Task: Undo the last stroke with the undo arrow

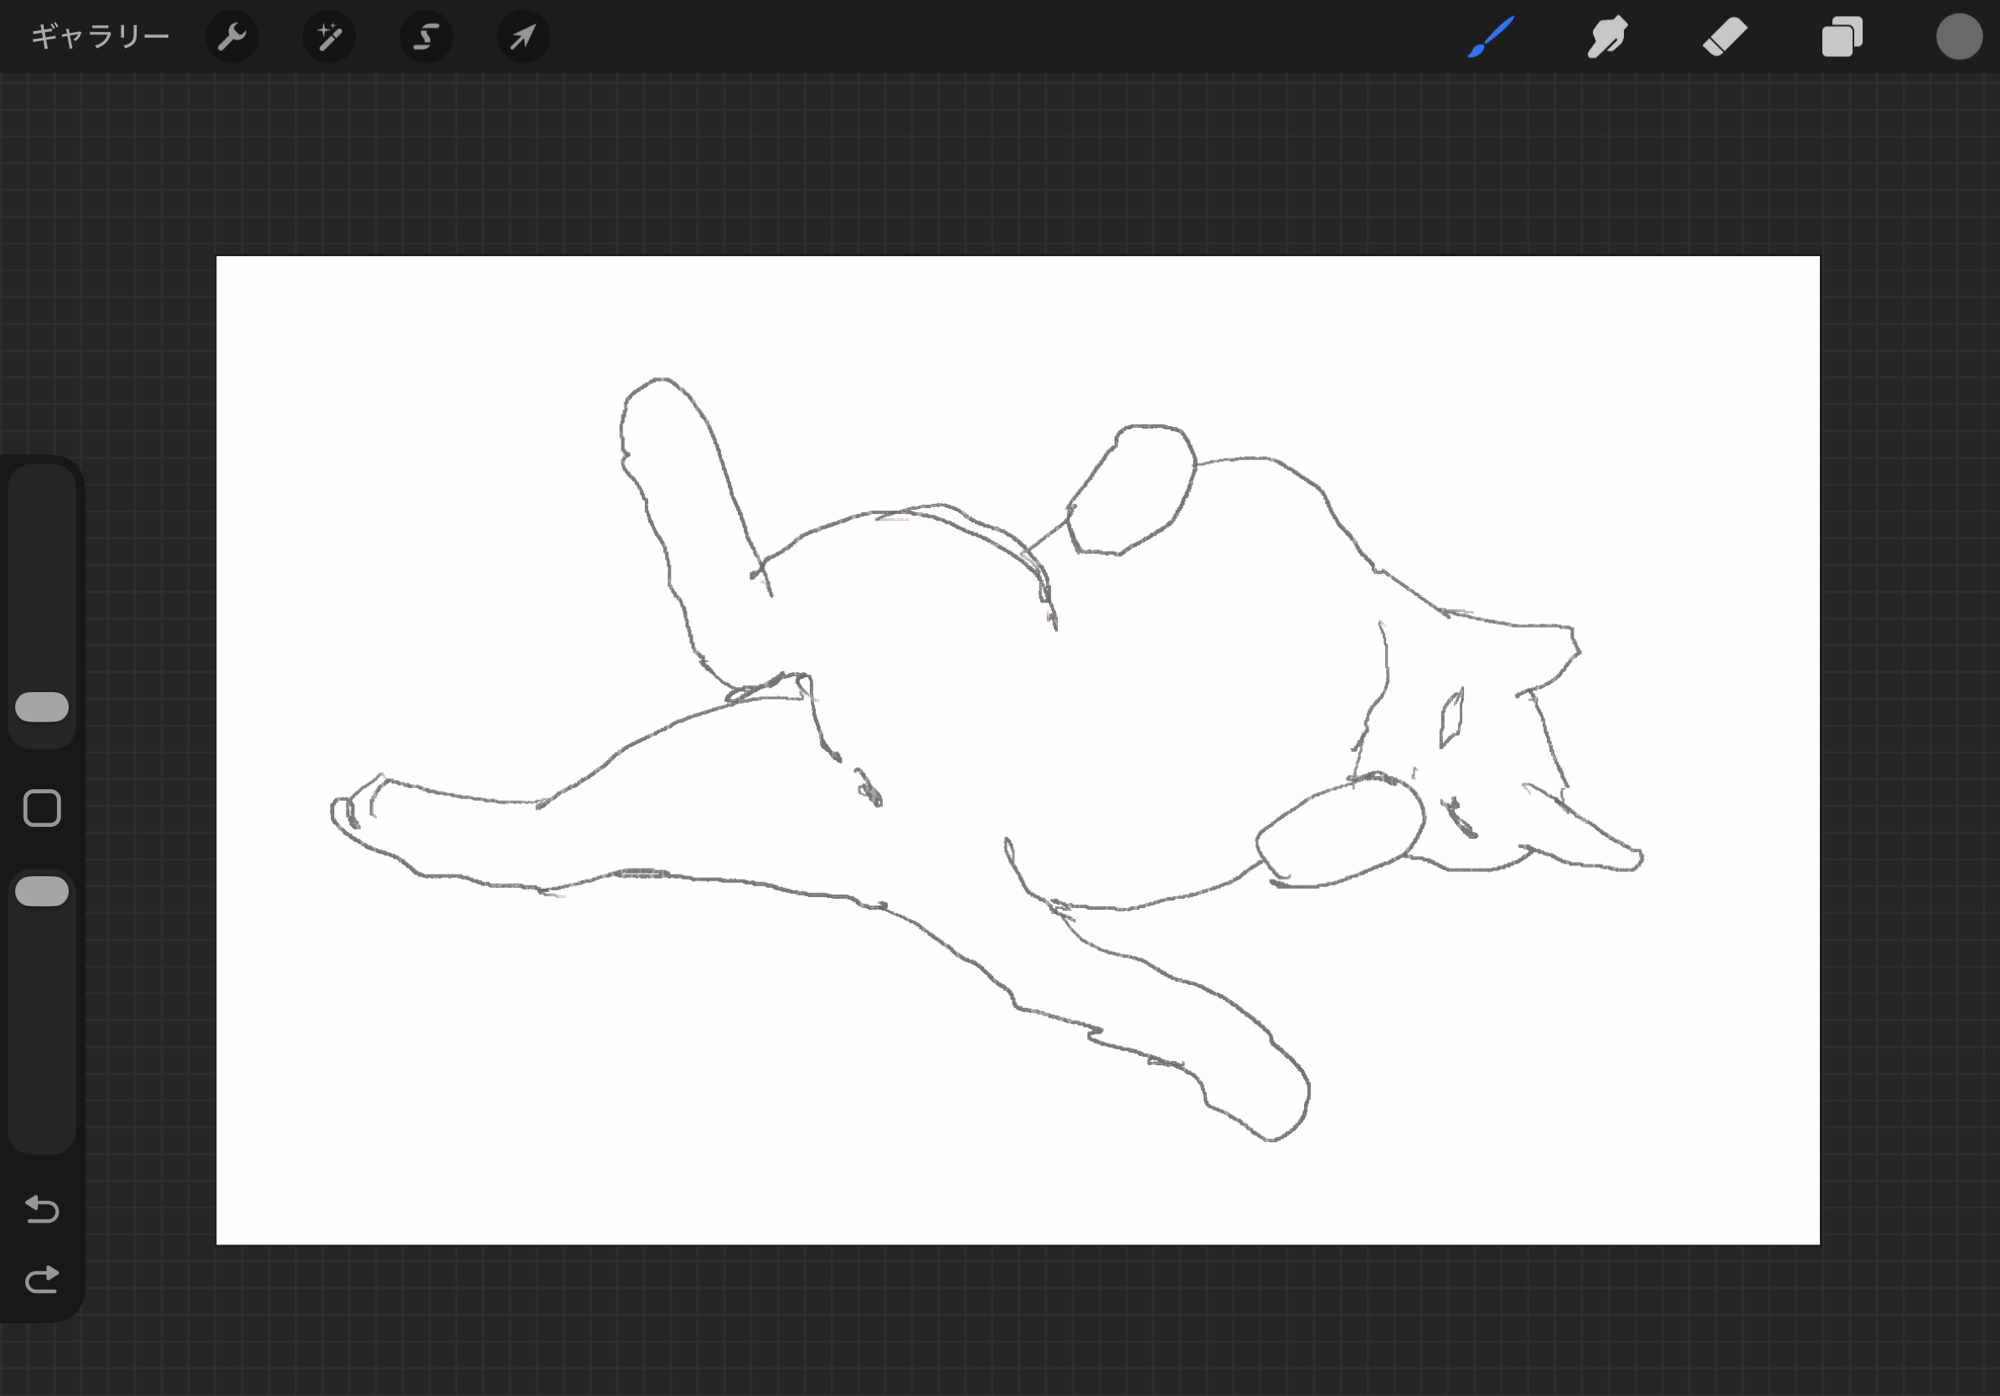Action: pos(42,1209)
